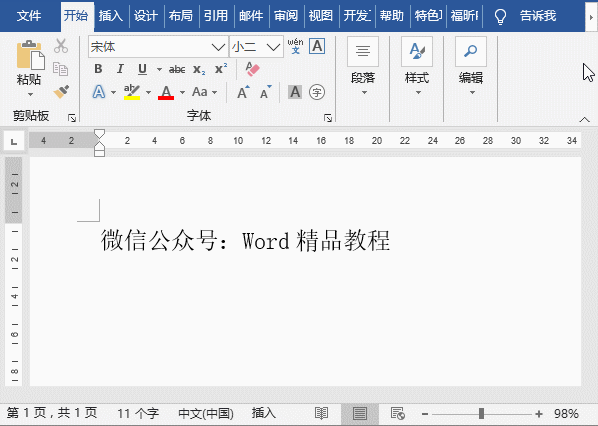Apply red font color
The height and width of the screenshot is (426, 598).
pyautogui.click(x=166, y=92)
